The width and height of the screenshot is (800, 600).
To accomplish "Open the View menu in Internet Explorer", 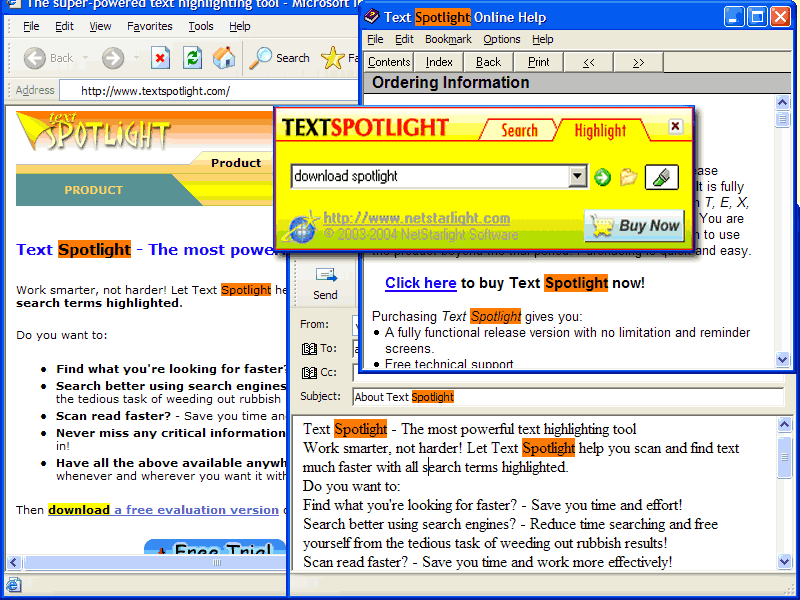I will pos(100,26).
